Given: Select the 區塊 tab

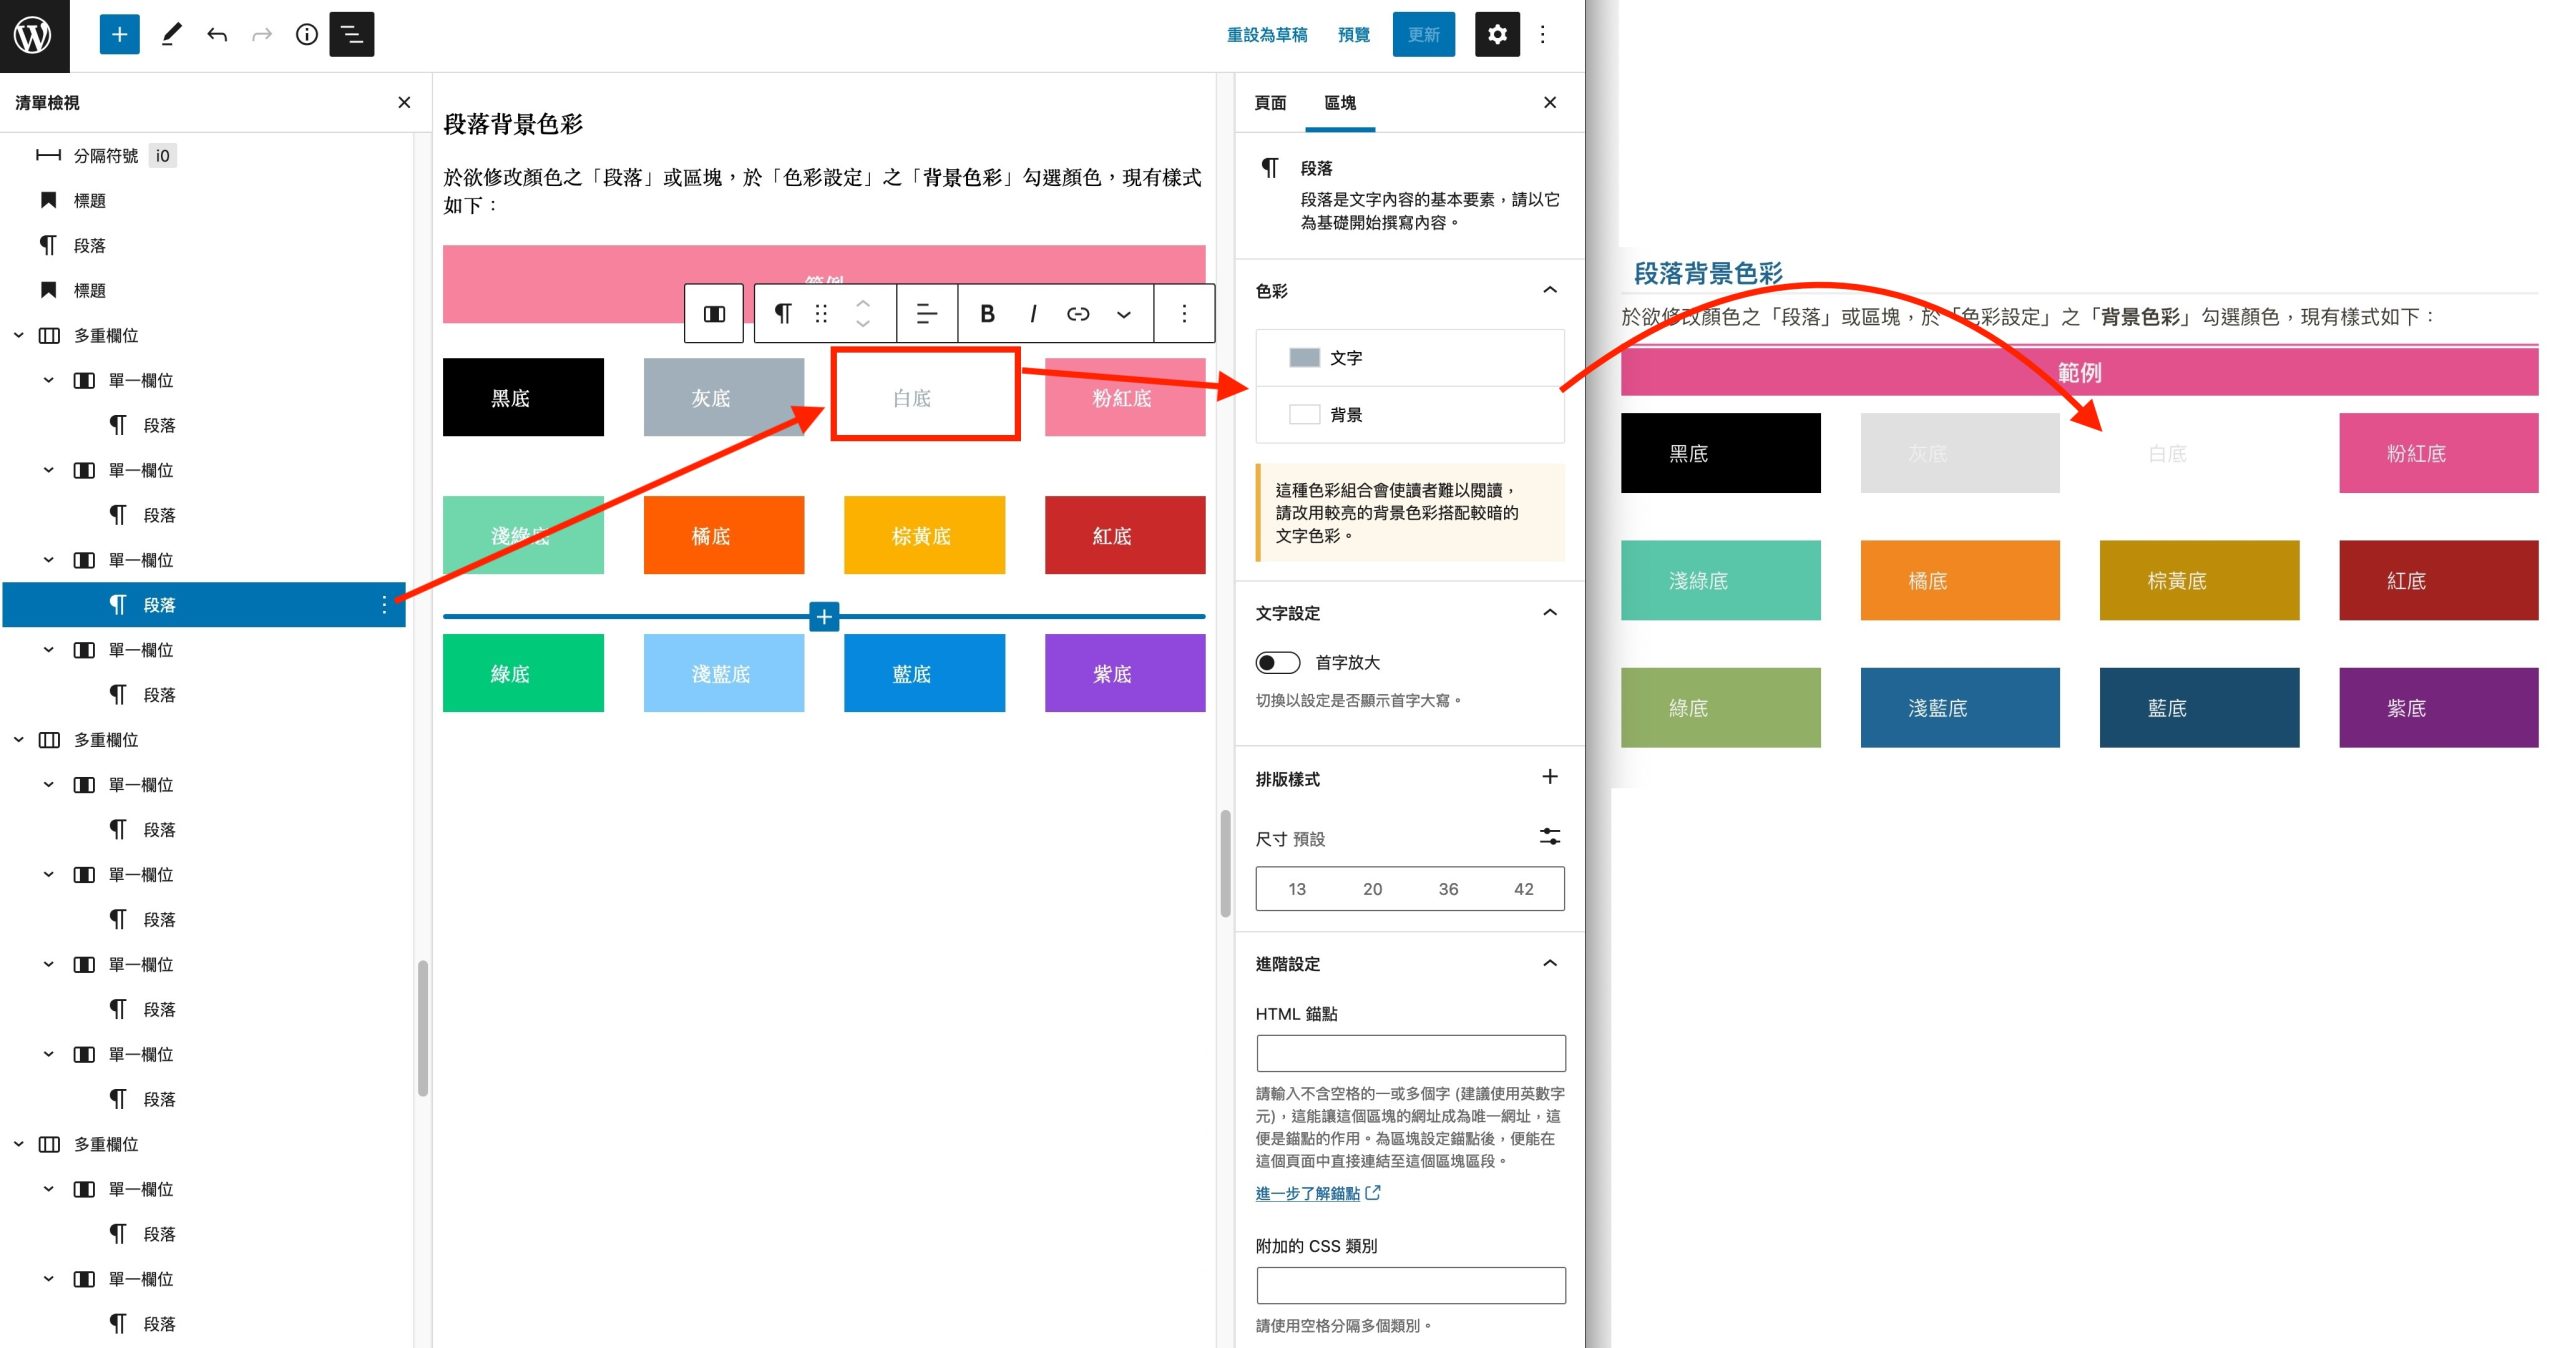Looking at the screenshot, I should (x=1339, y=103).
